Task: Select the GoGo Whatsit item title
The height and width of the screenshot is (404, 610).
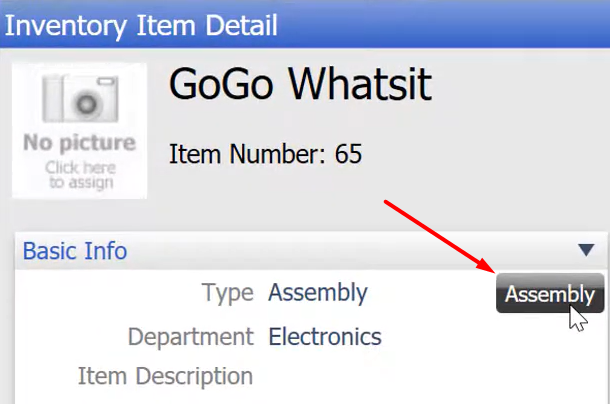Action: 300,84
